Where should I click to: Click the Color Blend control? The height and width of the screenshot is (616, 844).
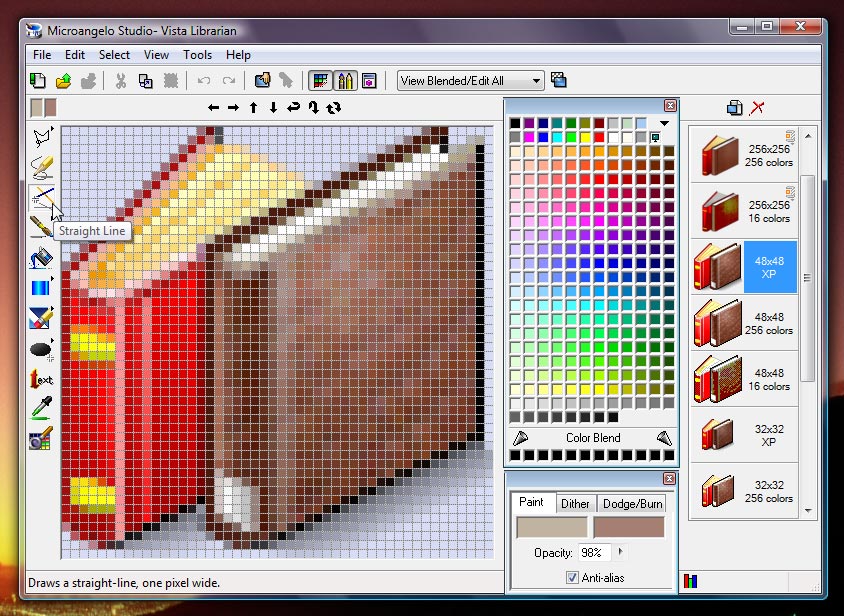click(x=592, y=438)
